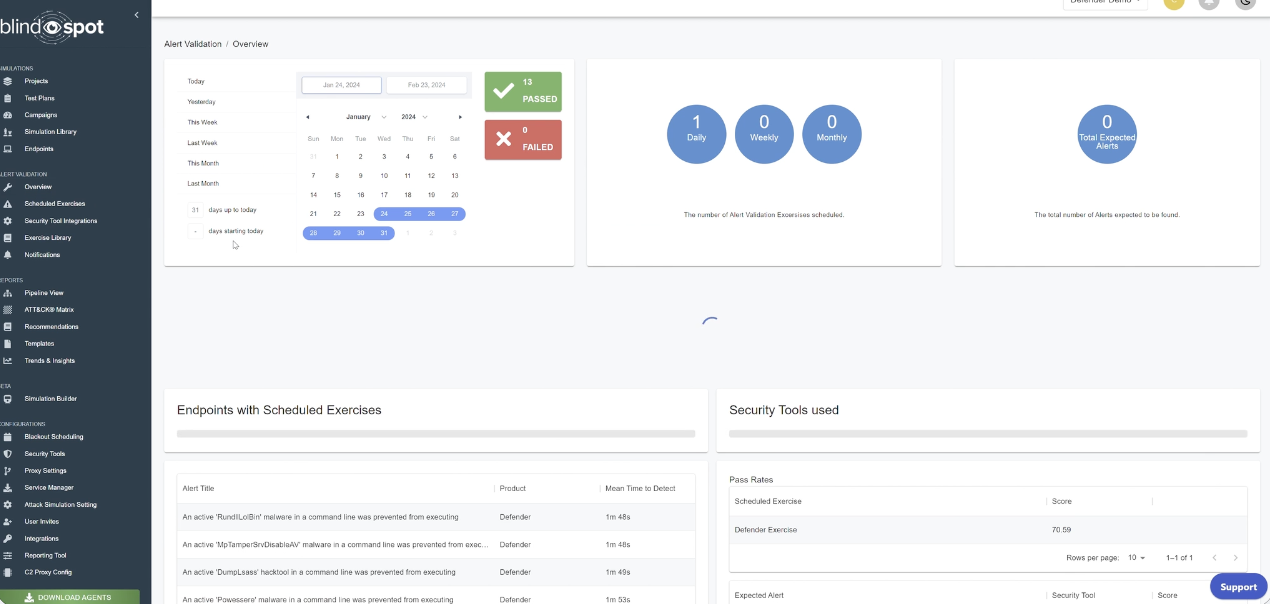Screen dimensions: 1270x604
Task: Open Security Tool Integrations
Action: tap(60, 221)
